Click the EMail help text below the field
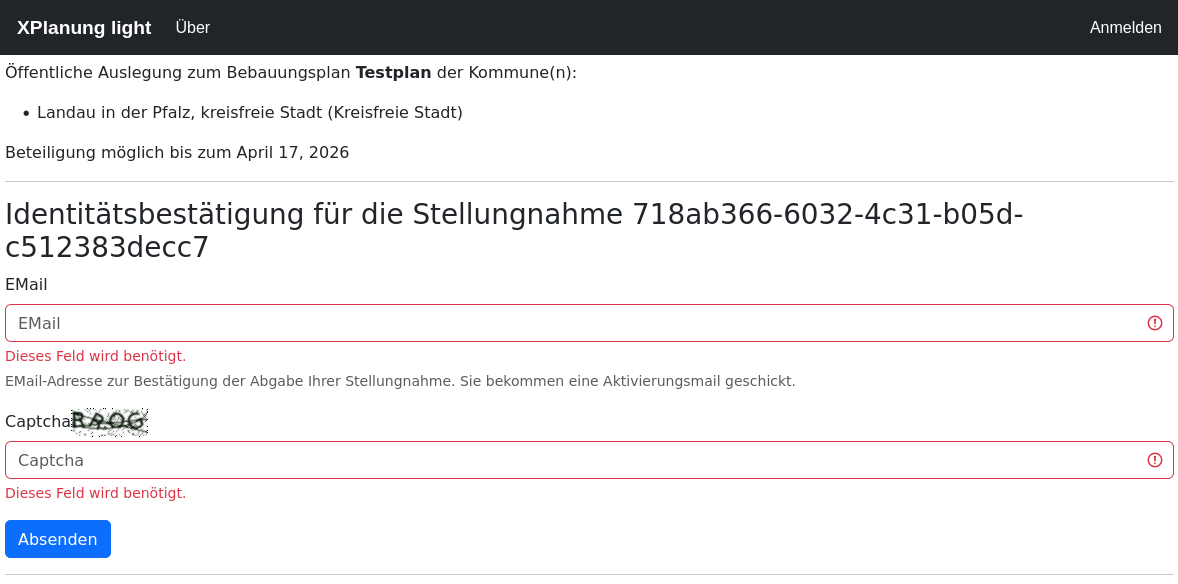The height and width of the screenshot is (584, 1178). (400, 381)
